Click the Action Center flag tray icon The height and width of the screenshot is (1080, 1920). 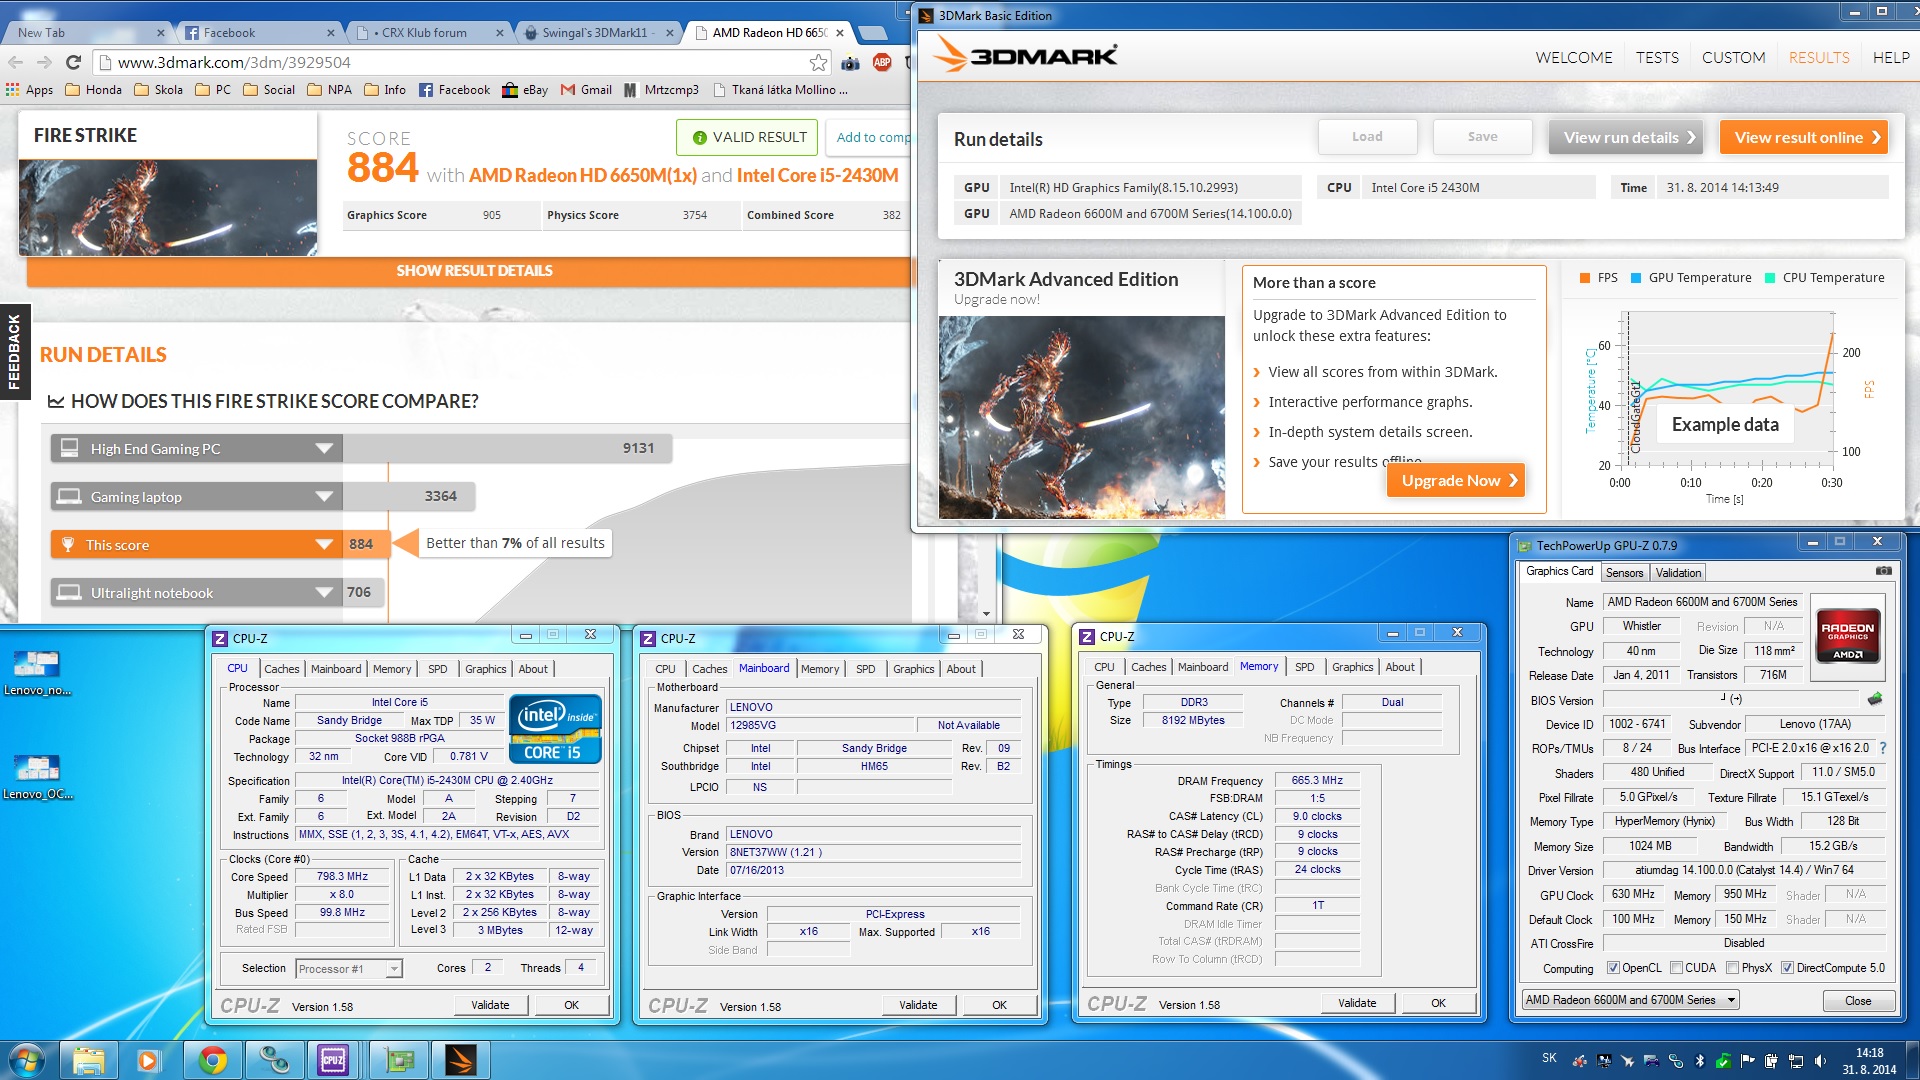click(x=1747, y=1061)
